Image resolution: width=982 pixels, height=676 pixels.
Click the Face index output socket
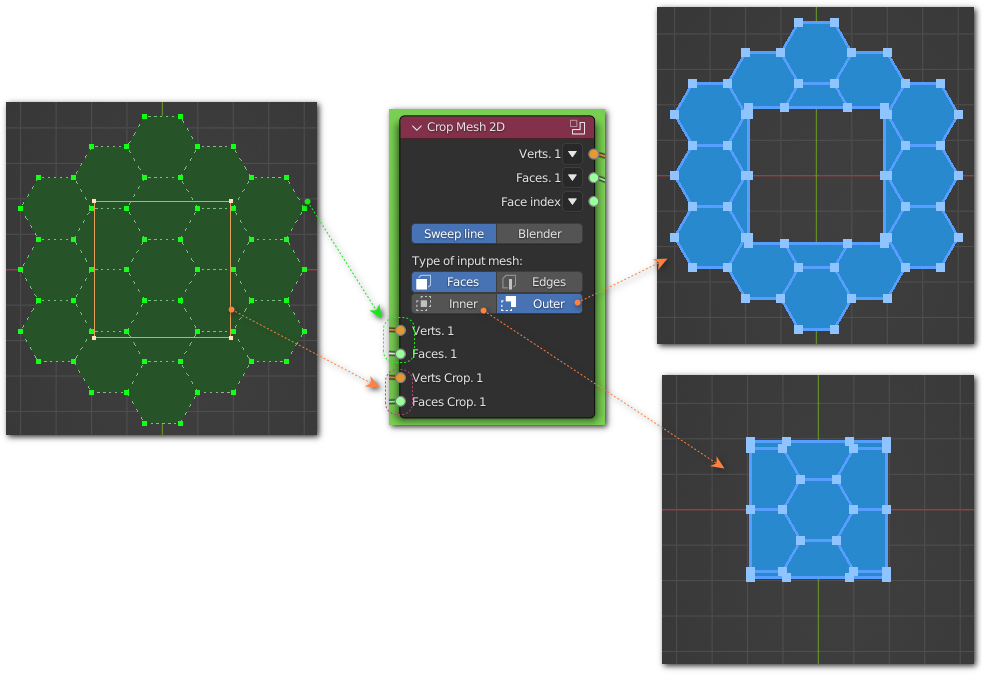point(594,202)
